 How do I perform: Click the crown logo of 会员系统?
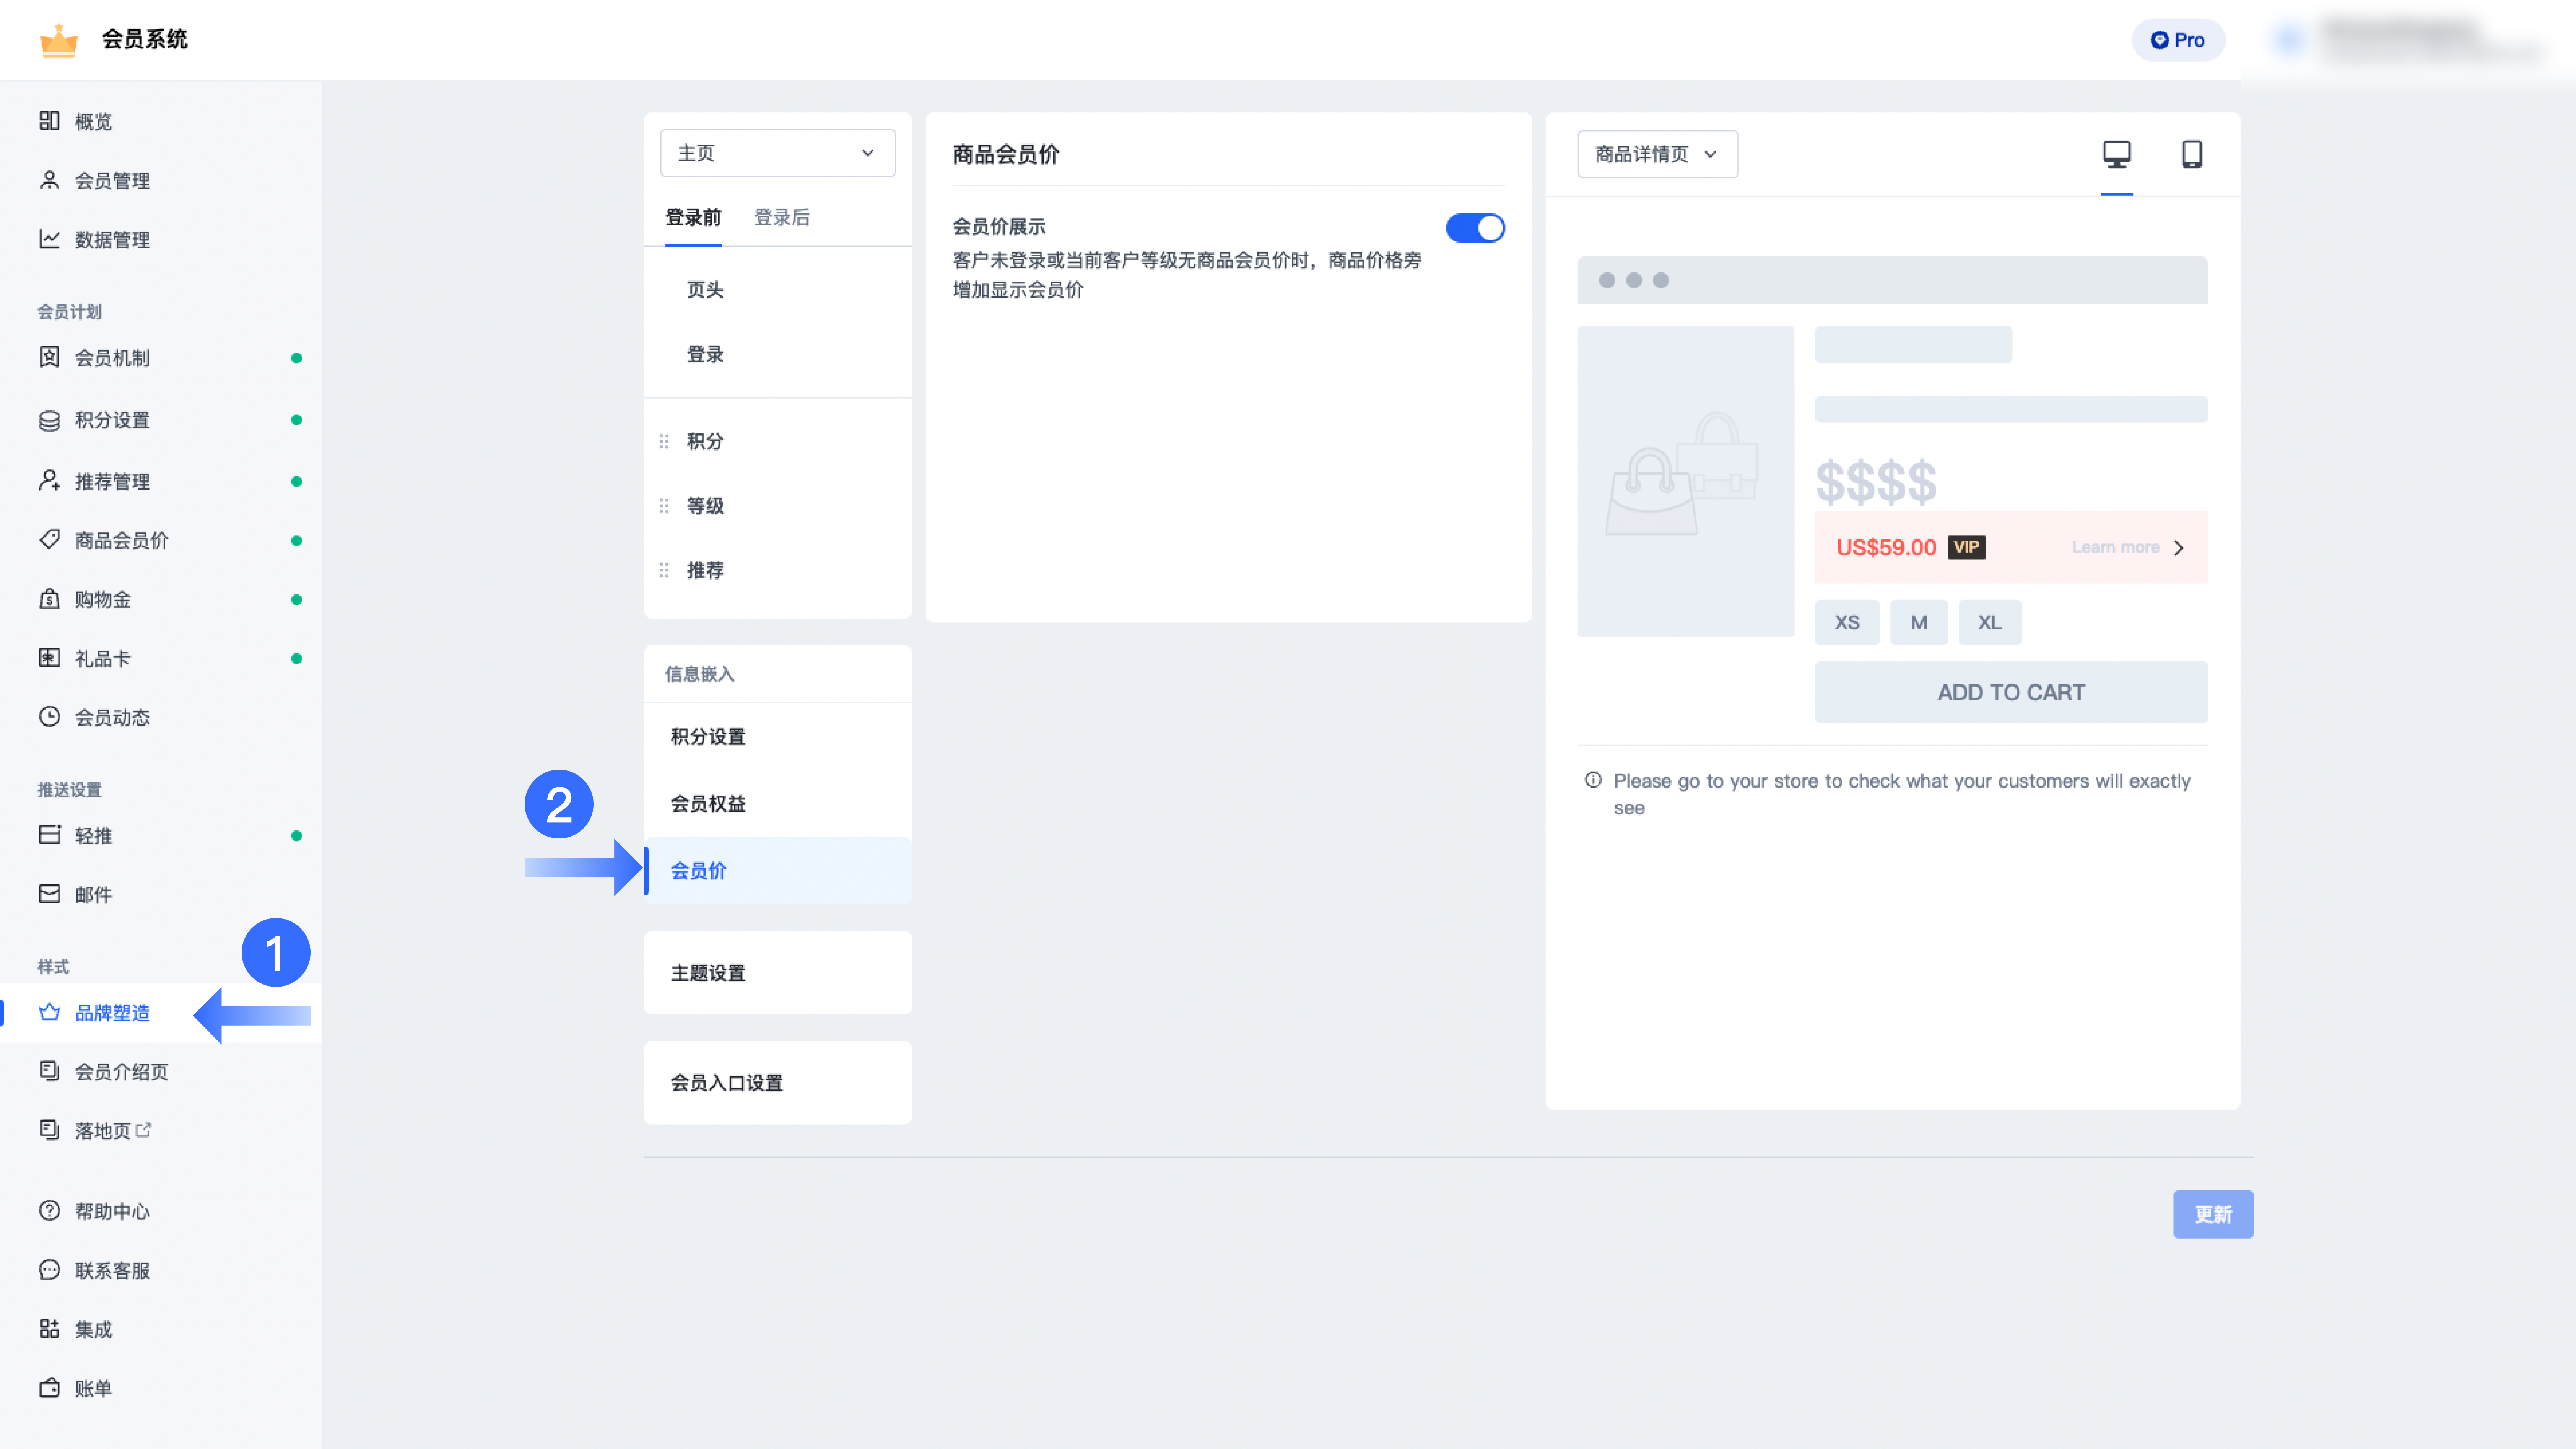(58, 40)
